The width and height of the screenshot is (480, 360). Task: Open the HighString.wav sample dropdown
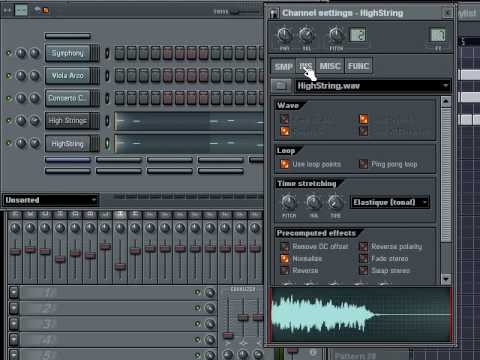pos(373,86)
